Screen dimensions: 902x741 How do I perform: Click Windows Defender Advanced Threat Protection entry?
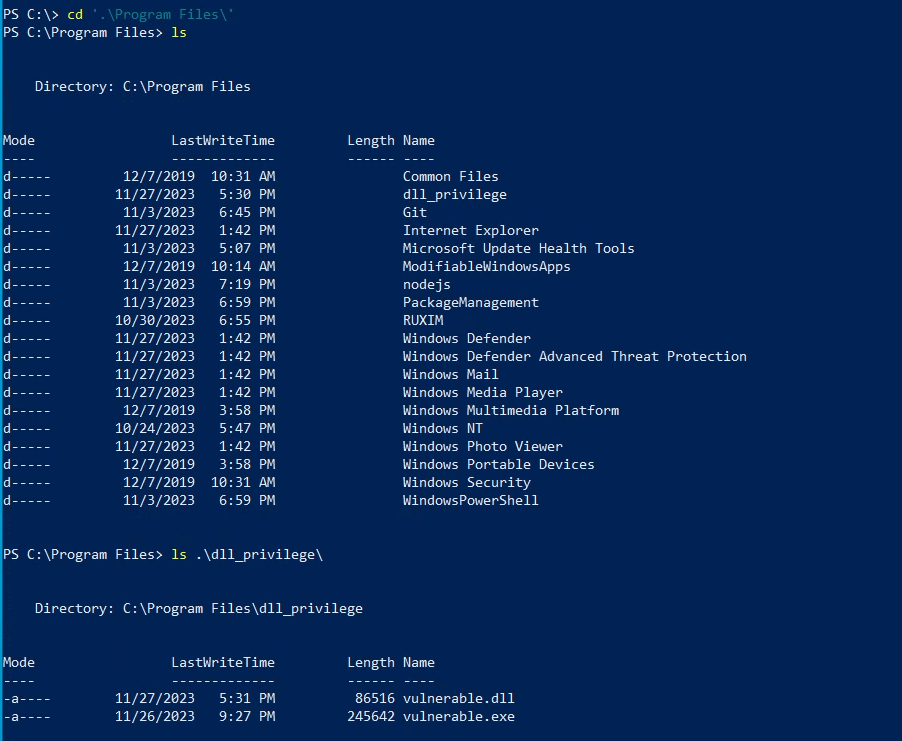[x=574, y=356]
